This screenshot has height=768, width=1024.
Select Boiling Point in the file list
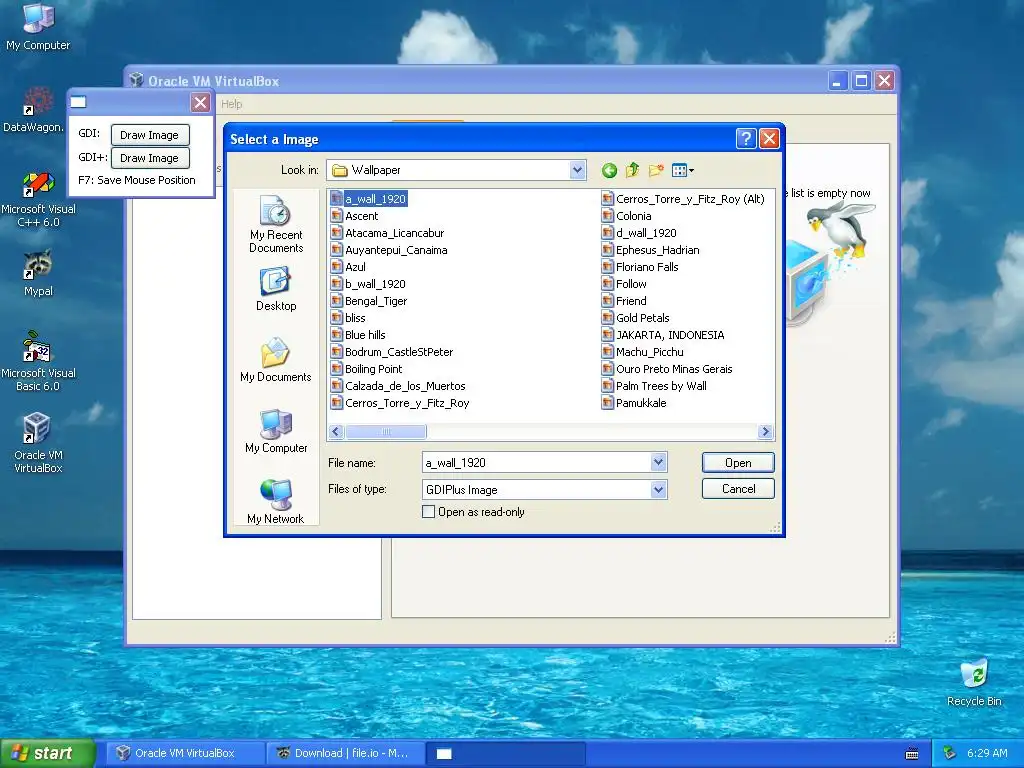point(366,369)
